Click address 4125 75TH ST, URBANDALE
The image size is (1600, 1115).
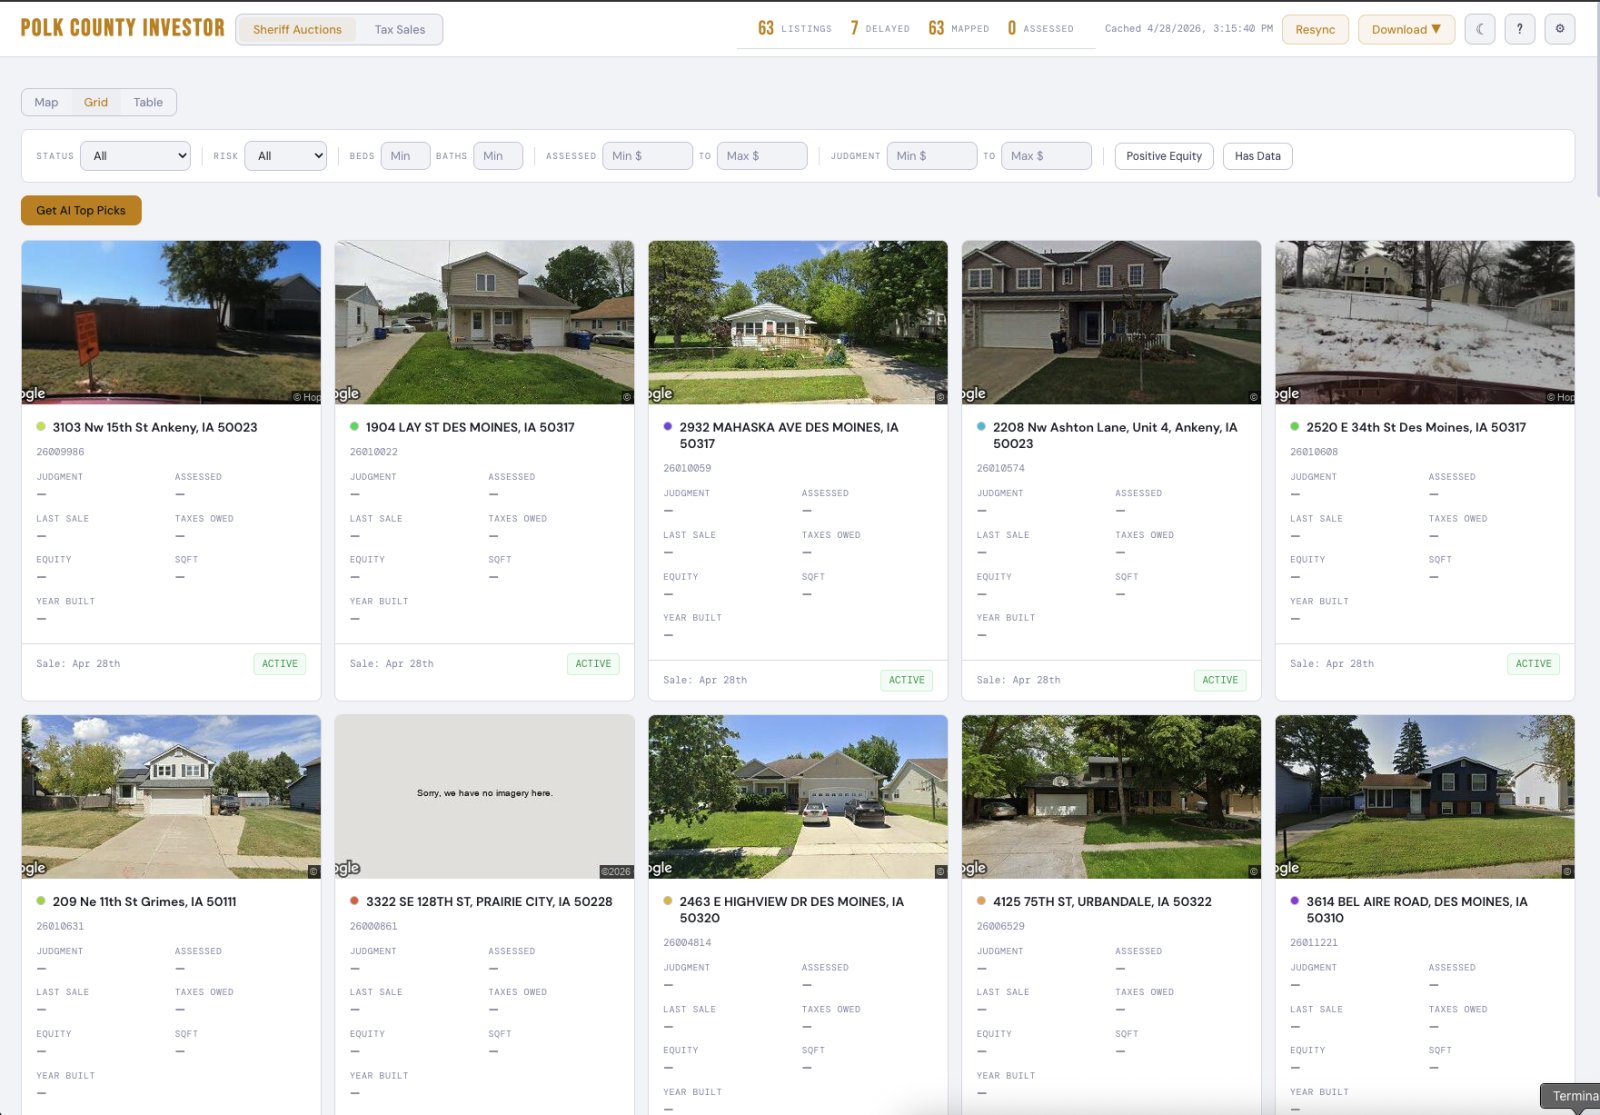[1102, 902]
